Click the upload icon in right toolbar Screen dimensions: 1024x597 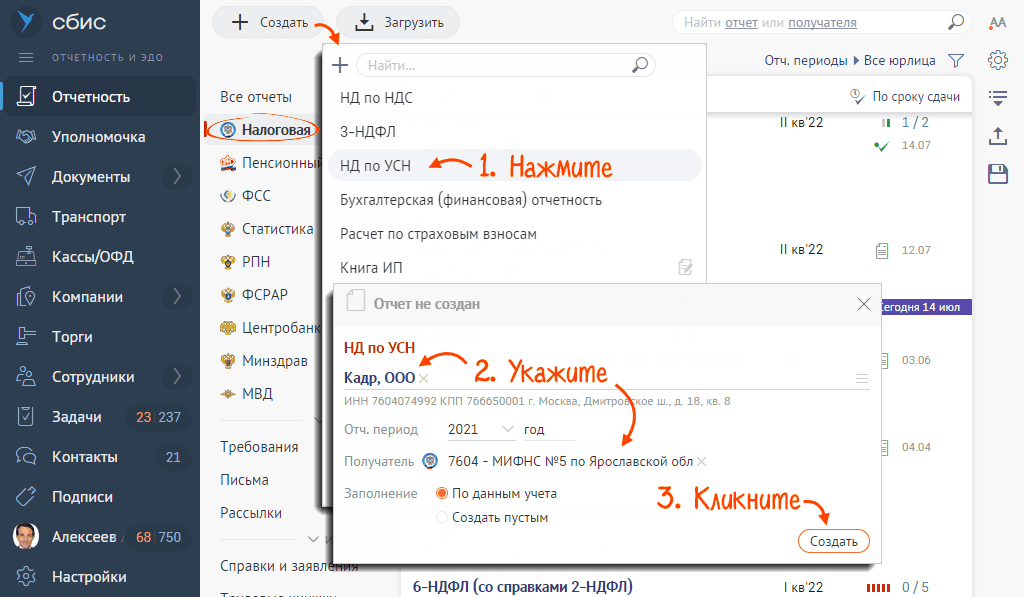click(997, 136)
